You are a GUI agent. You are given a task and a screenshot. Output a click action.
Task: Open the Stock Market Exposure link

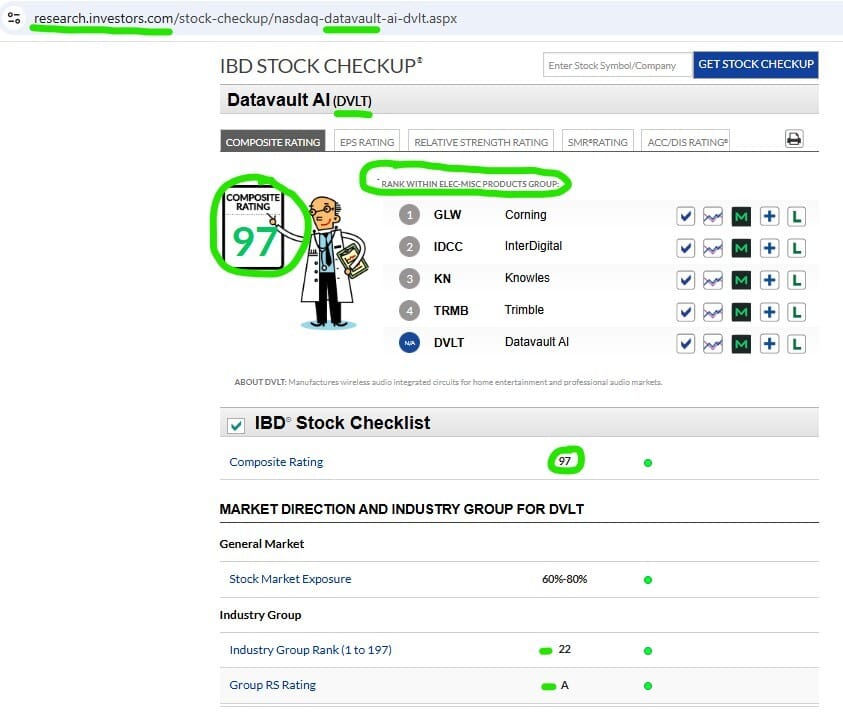click(290, 579)
